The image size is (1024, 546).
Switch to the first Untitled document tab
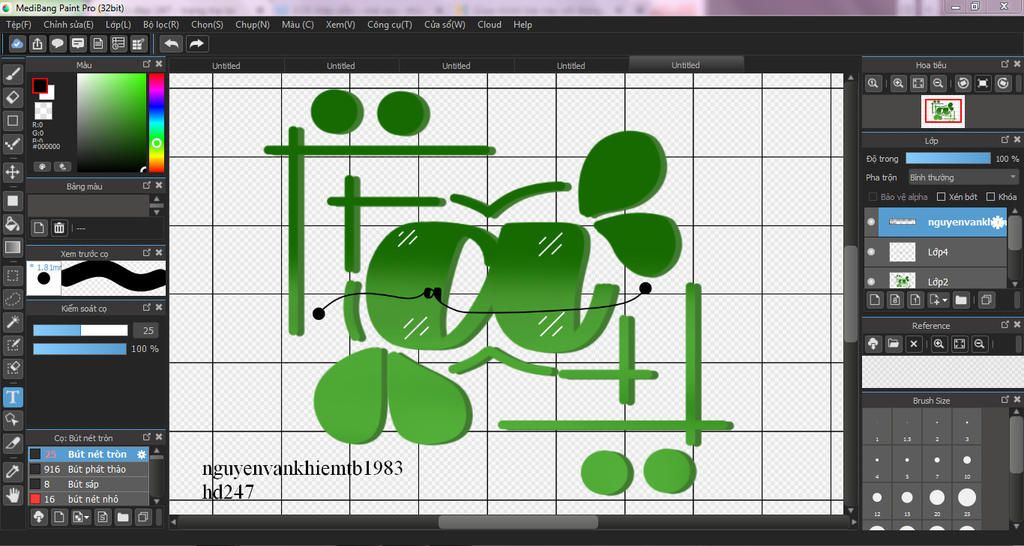(226, 65)
